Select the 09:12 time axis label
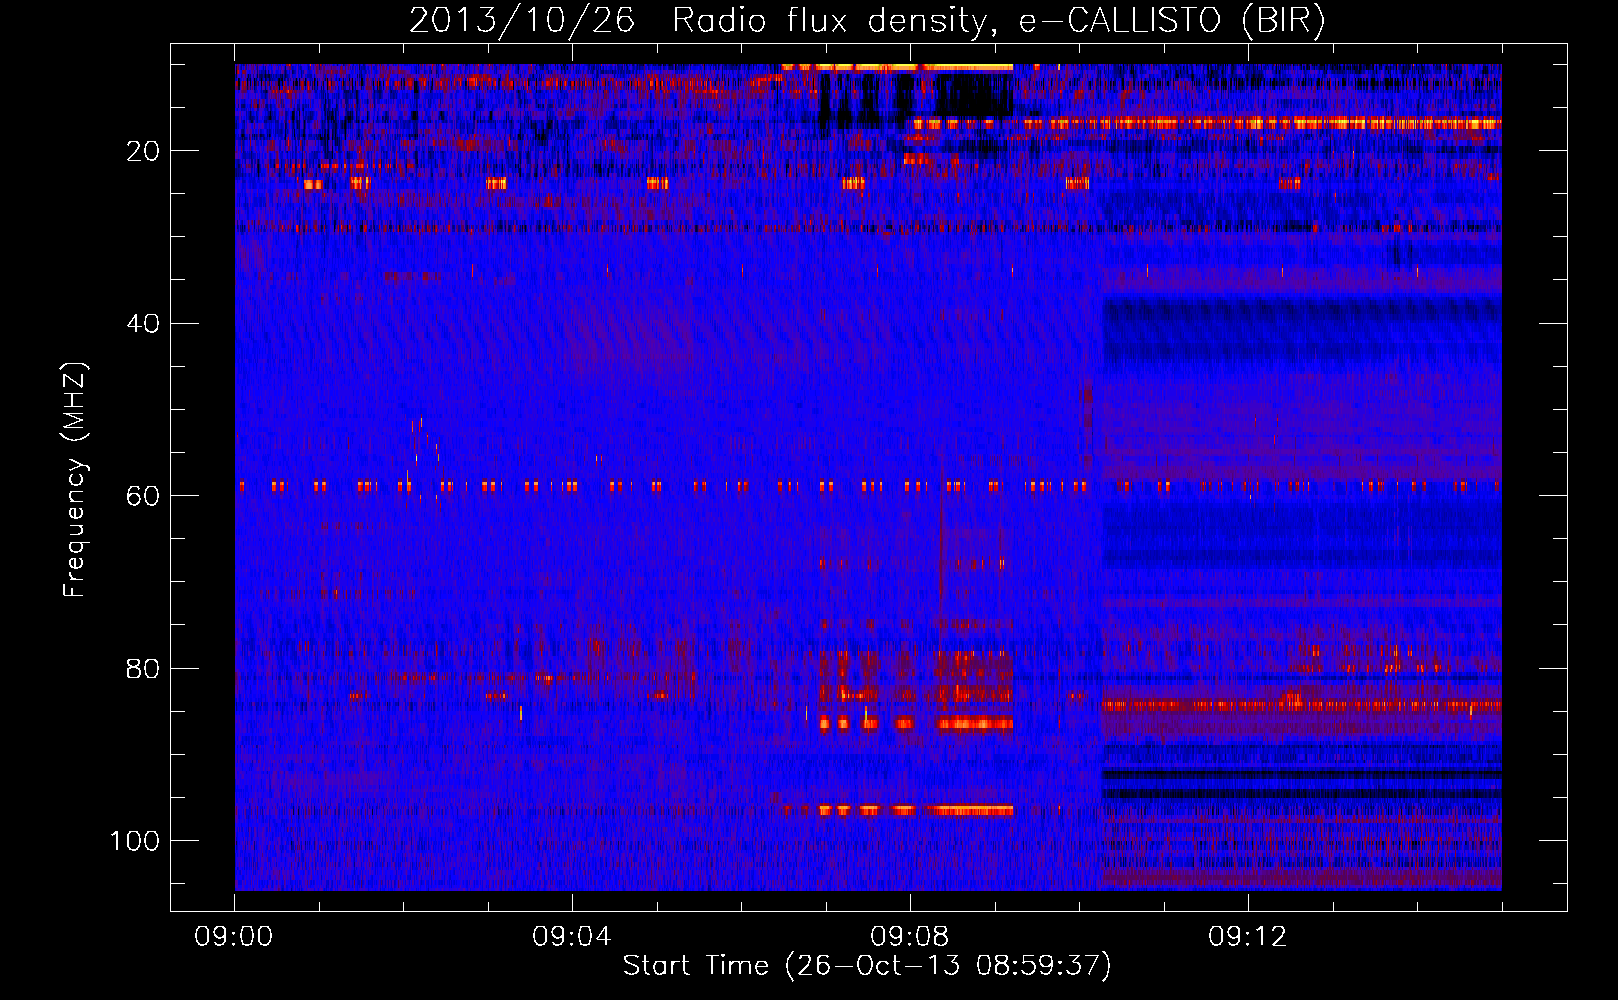 click(x=1248, y=937)
